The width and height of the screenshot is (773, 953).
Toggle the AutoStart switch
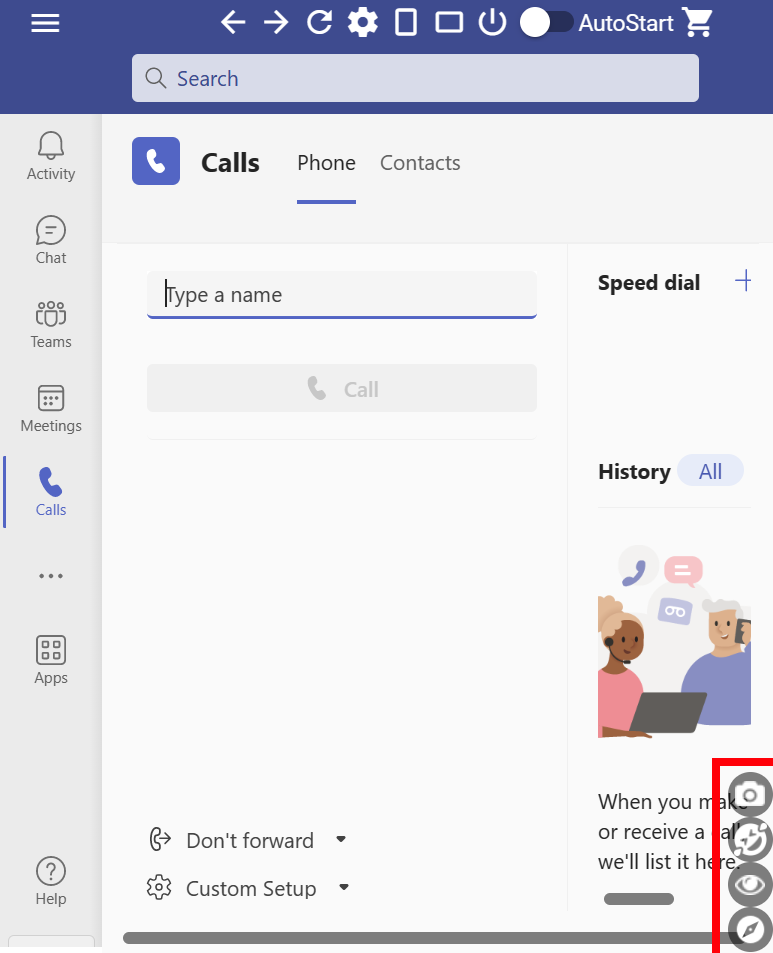coord(547,22)
